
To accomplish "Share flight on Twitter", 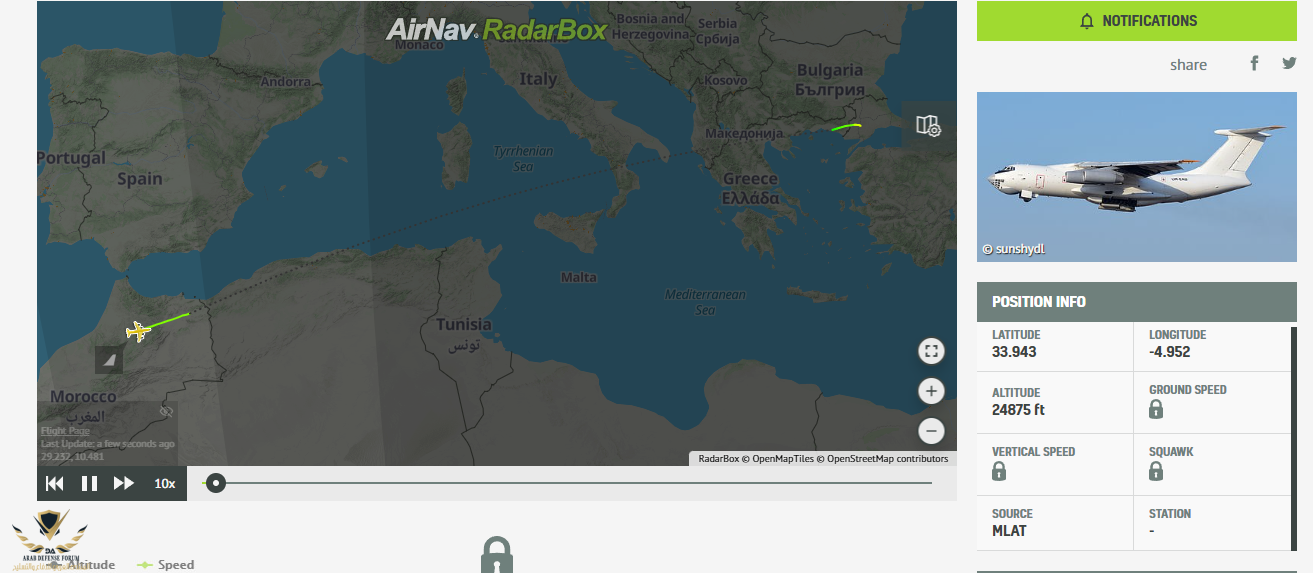I will [1289, 64].
